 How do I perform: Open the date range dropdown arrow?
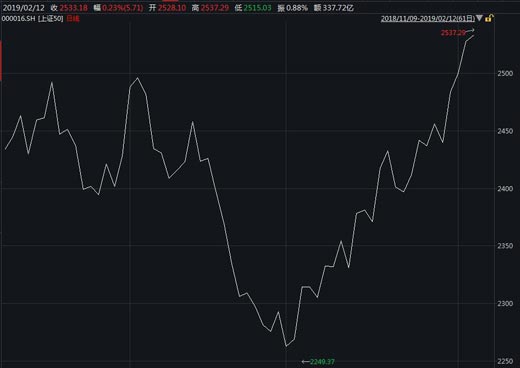479,18
